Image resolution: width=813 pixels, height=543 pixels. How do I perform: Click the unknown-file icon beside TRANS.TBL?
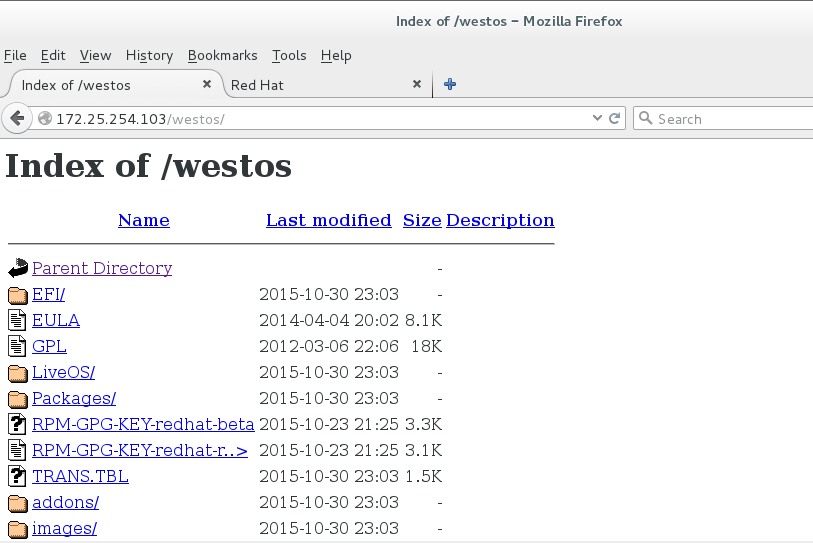(x=17, y=476)
